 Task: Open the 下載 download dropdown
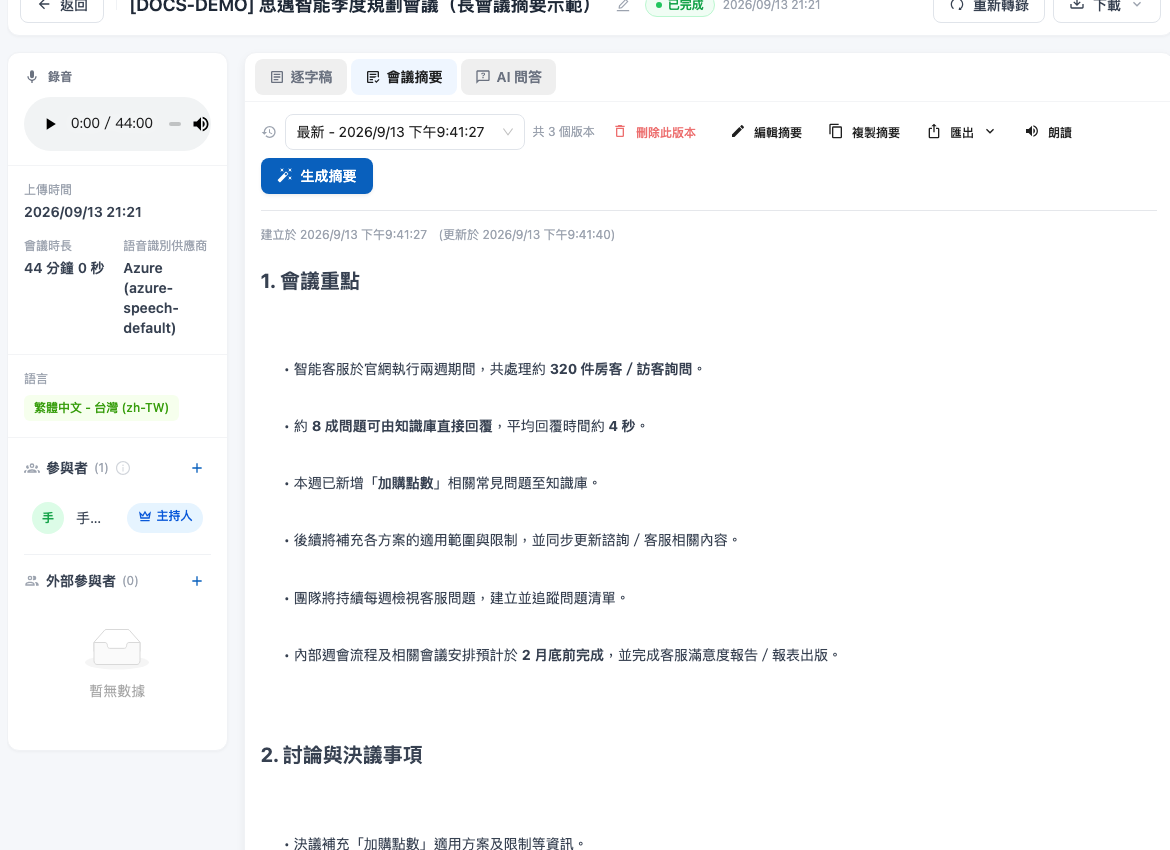point(1107,6)
